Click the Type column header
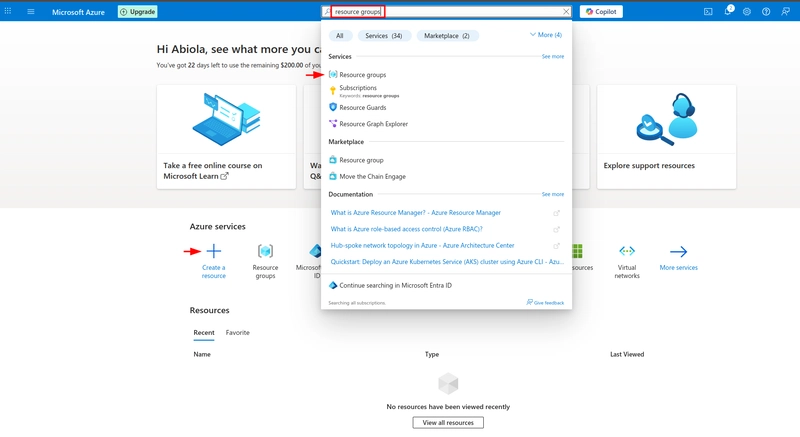 click(x=432, y=354)
